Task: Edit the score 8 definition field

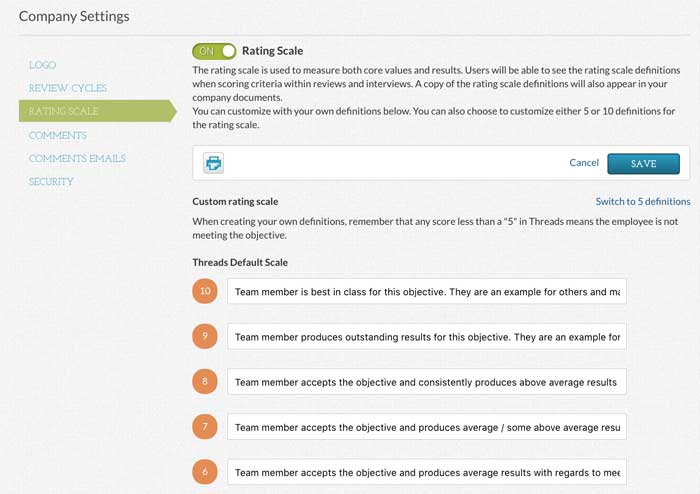Action: (x=427, y=382)
